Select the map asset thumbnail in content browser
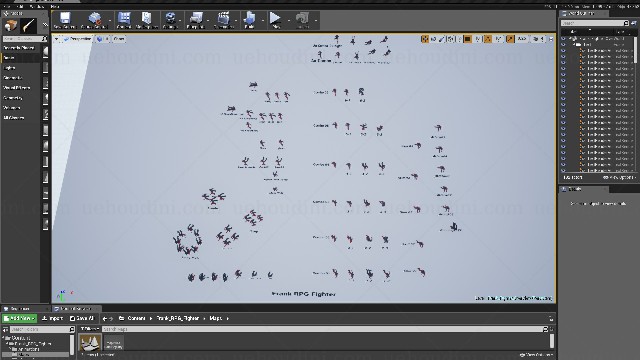The height and width of the screenshot is (360, 640). (x=90, y=343)
